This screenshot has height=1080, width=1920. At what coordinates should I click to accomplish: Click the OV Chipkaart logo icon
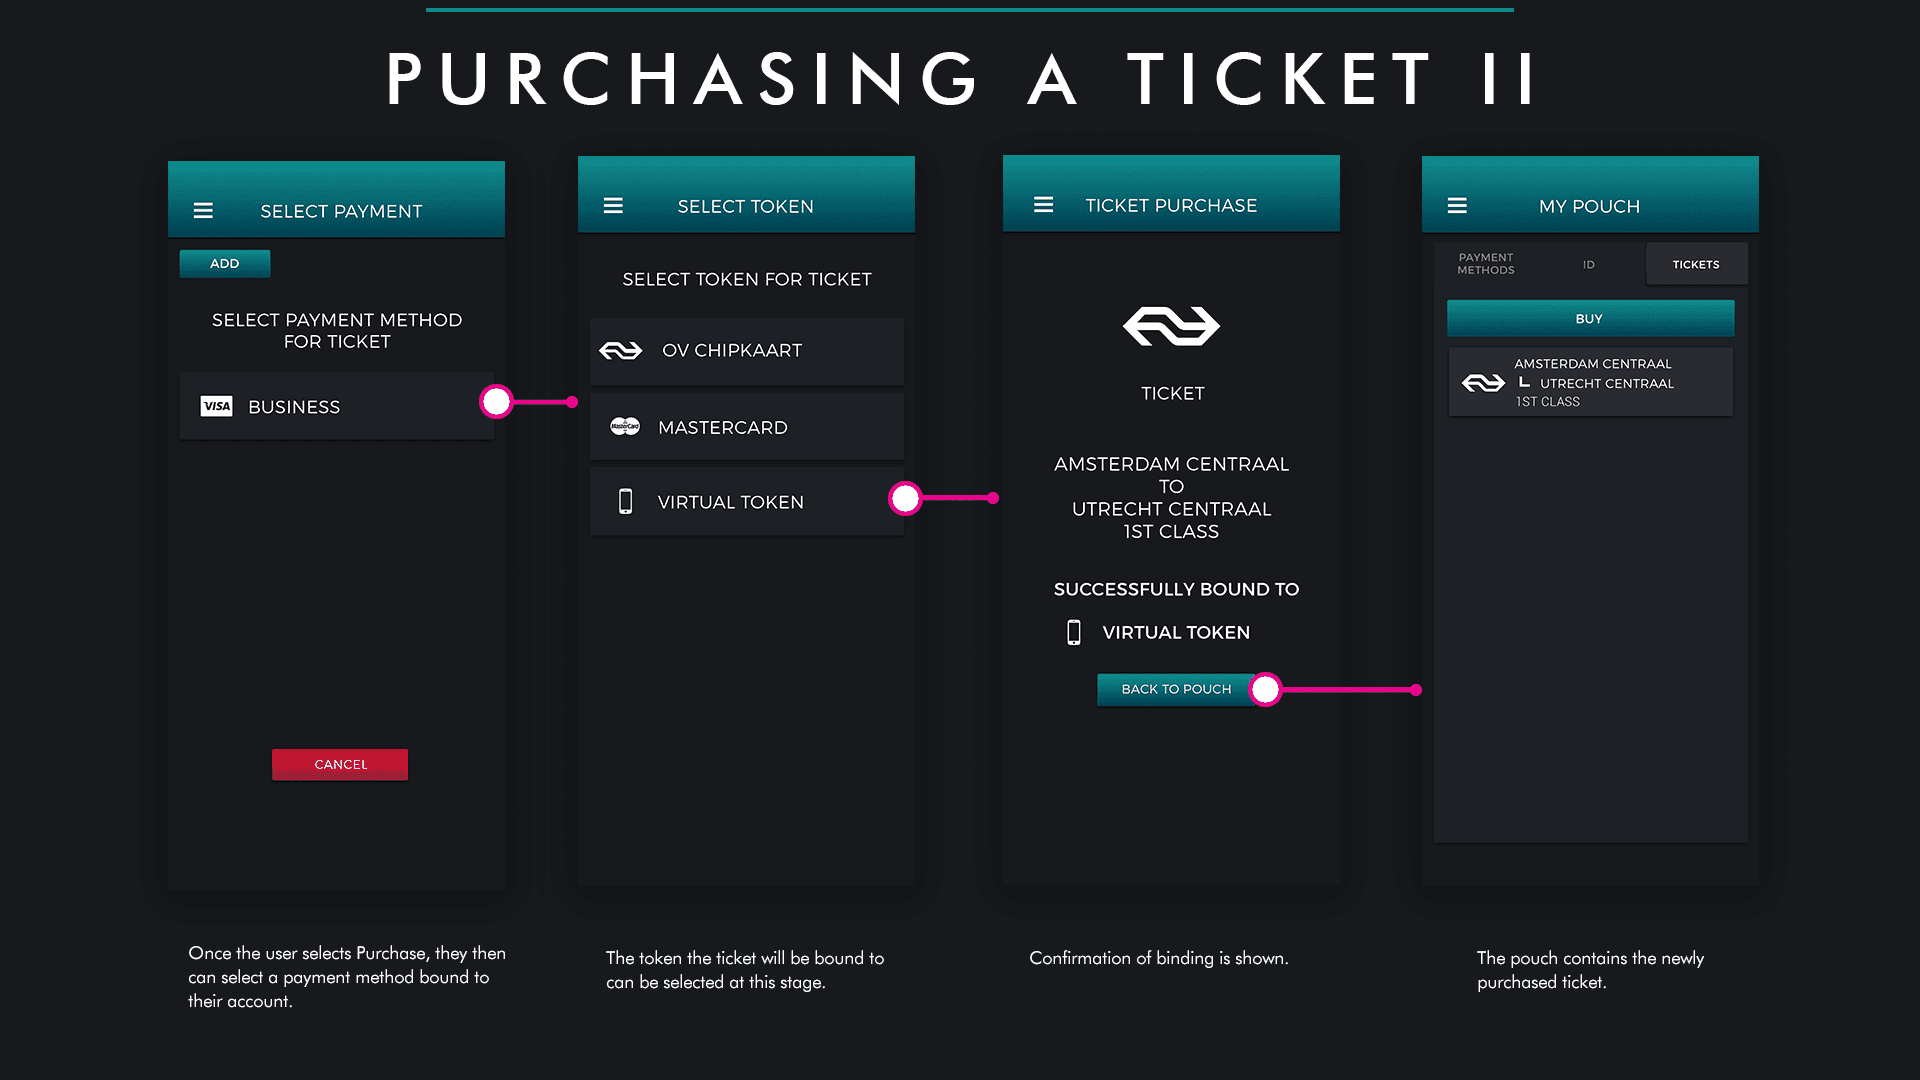coord(620,351)
